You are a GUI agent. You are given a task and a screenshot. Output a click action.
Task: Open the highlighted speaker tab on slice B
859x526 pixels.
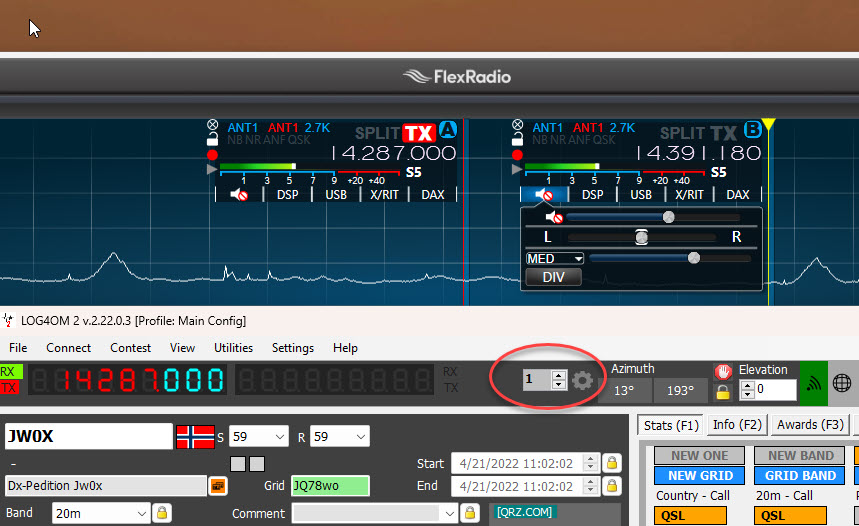544,195
